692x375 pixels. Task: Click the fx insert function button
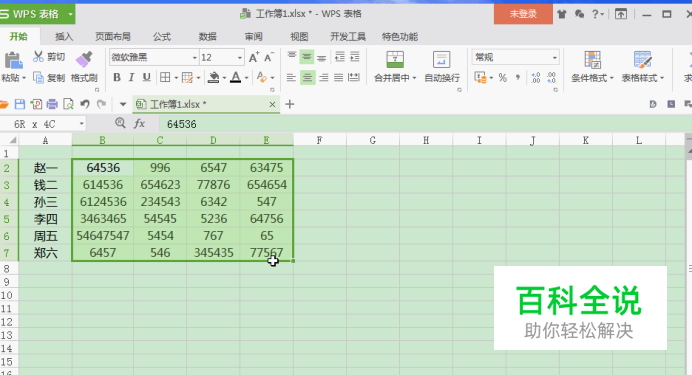(139, 124)
